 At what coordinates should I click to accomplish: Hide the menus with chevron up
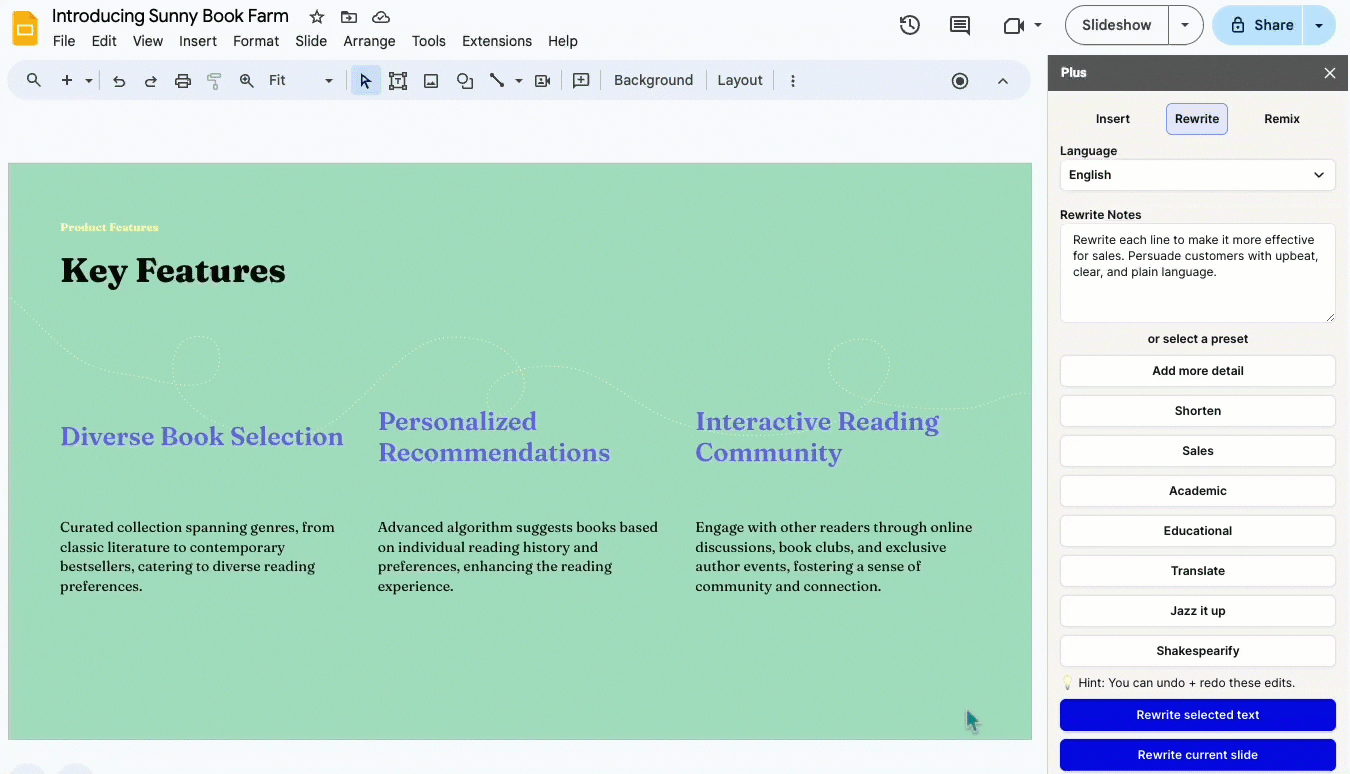click(1003, 81)
